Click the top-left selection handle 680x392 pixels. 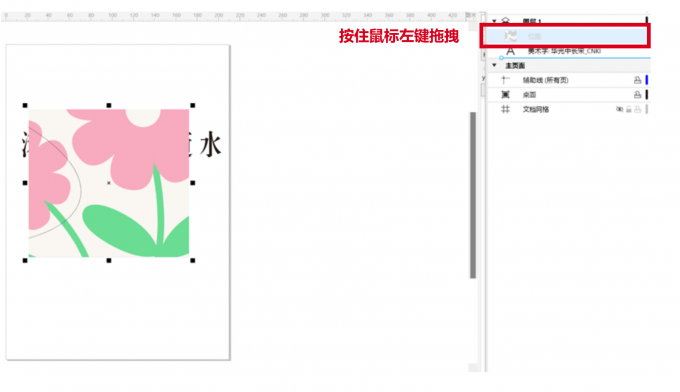click(x=25, y=105)
